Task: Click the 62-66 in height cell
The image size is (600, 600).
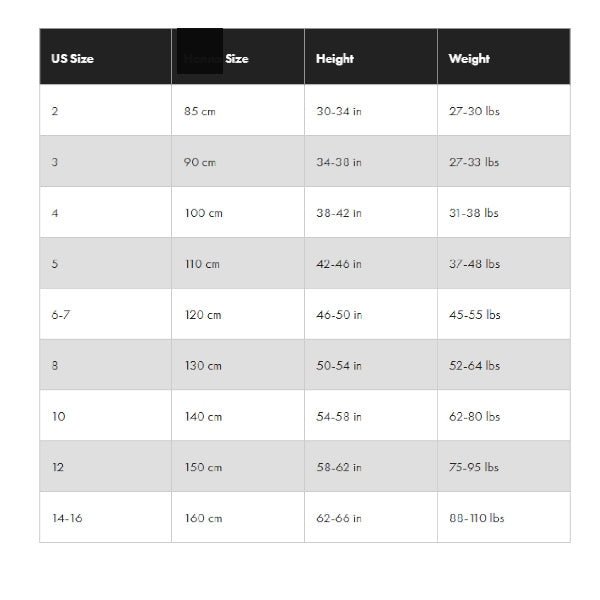Action: pos(371,517)
